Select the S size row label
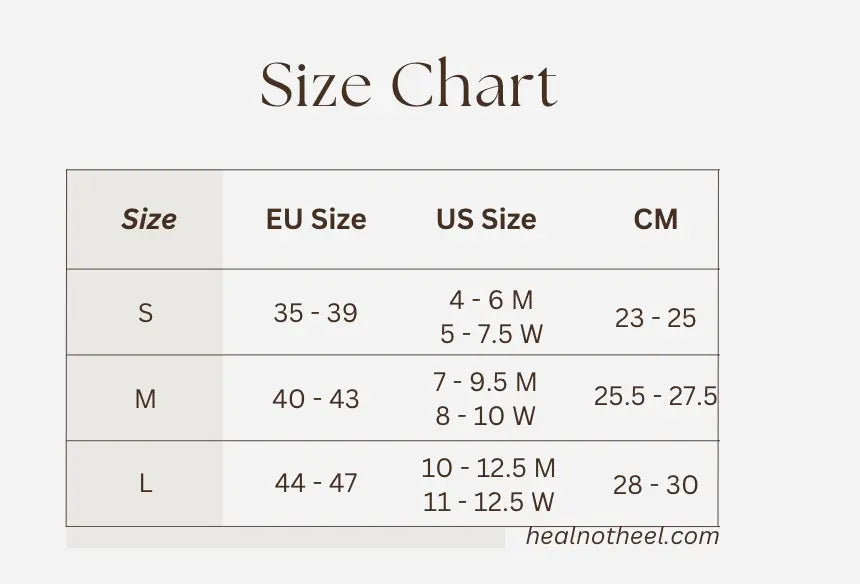 point(146,313)
